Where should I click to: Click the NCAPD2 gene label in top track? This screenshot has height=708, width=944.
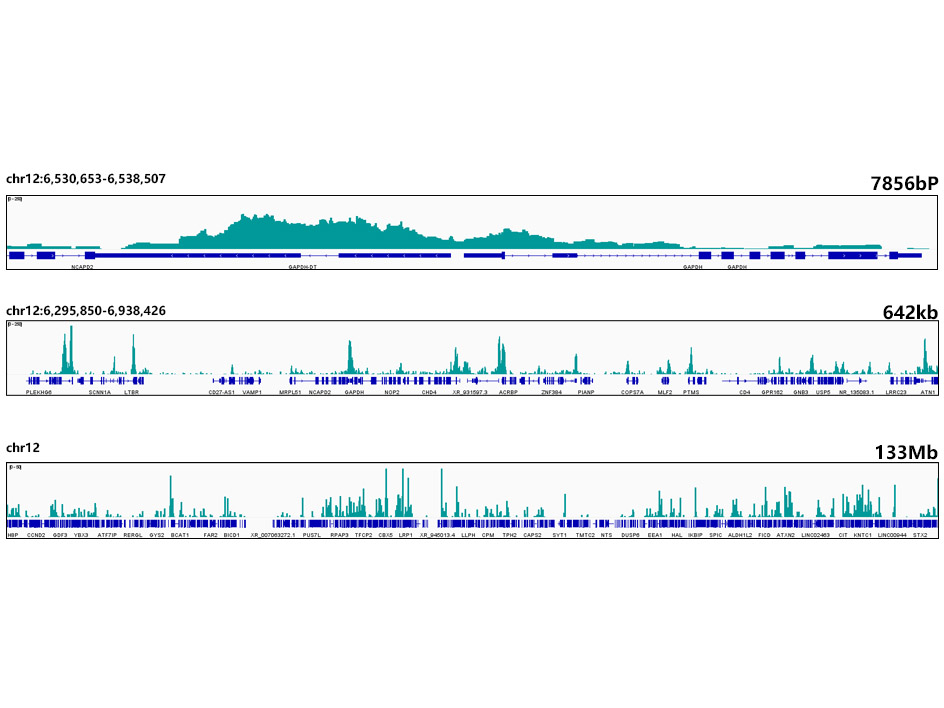[x=82, y=268]
